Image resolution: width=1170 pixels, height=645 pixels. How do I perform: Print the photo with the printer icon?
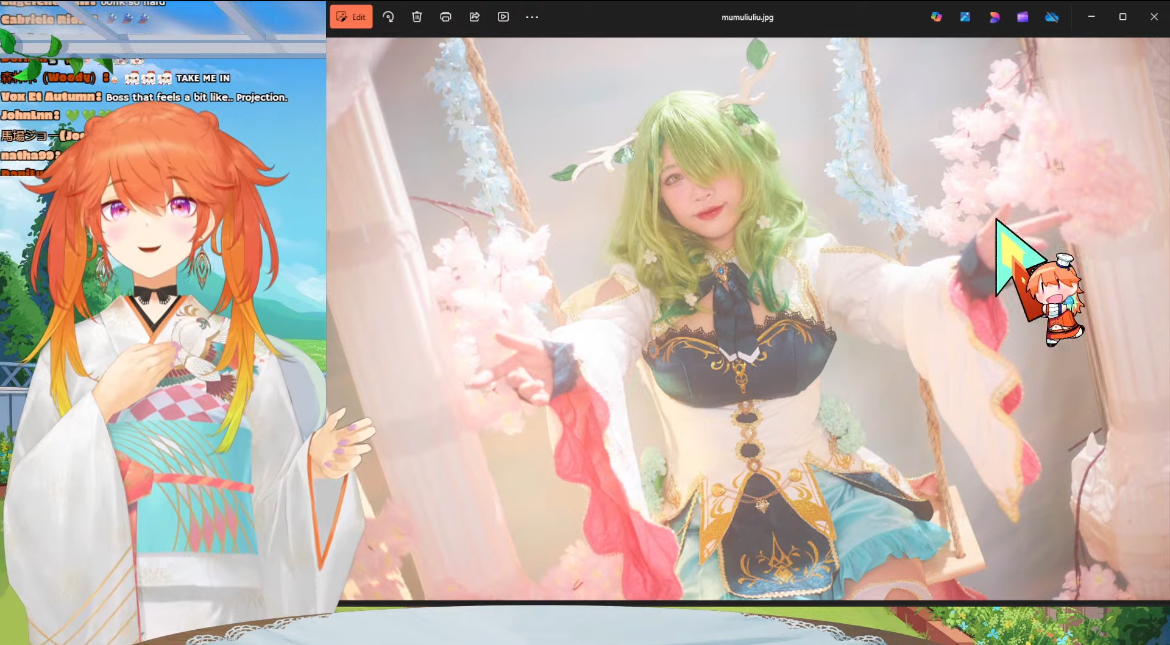point(445,16)
